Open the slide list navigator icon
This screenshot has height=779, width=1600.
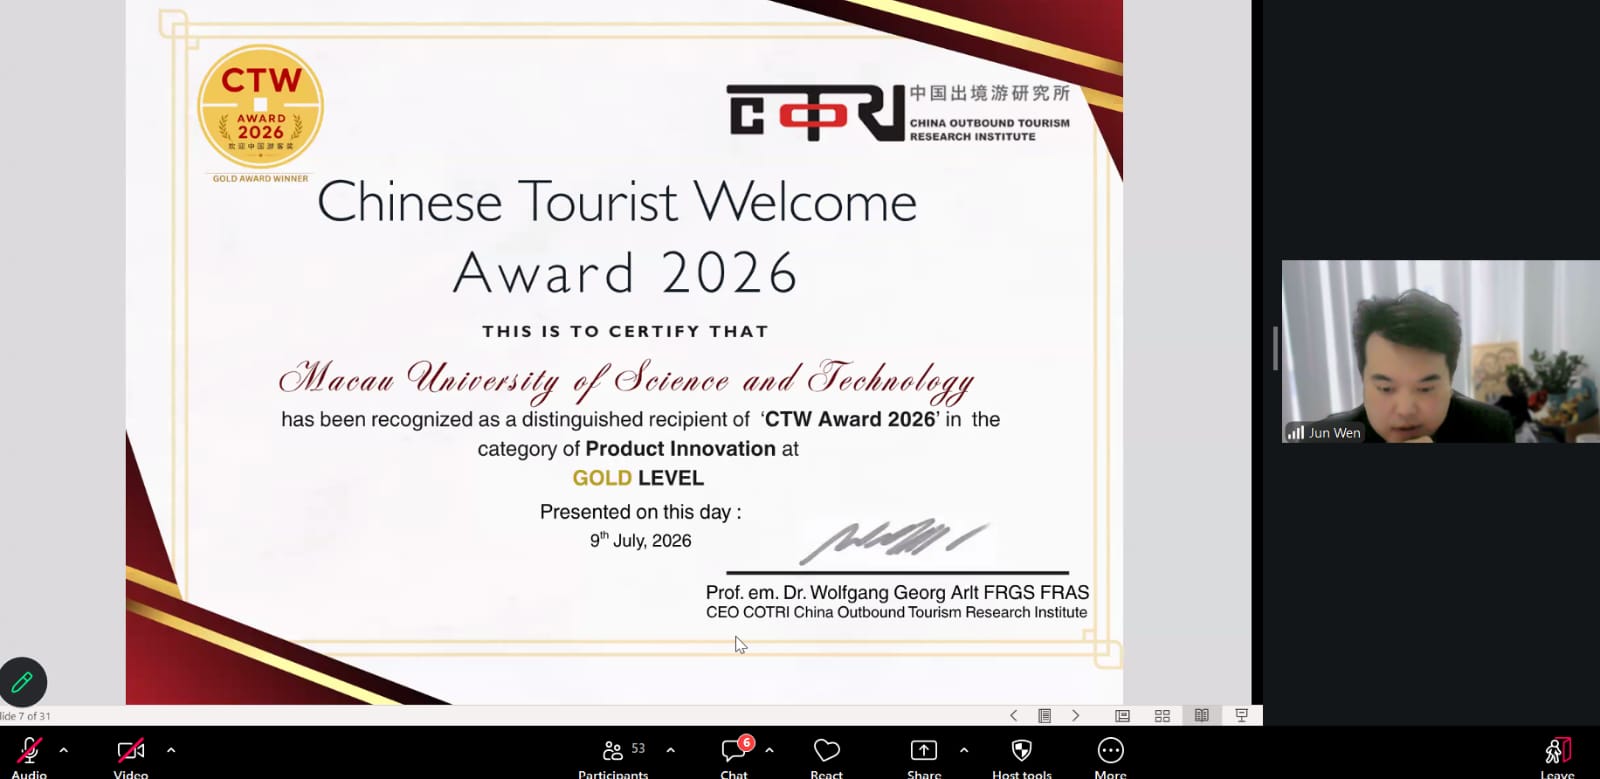coord(1045,715)
